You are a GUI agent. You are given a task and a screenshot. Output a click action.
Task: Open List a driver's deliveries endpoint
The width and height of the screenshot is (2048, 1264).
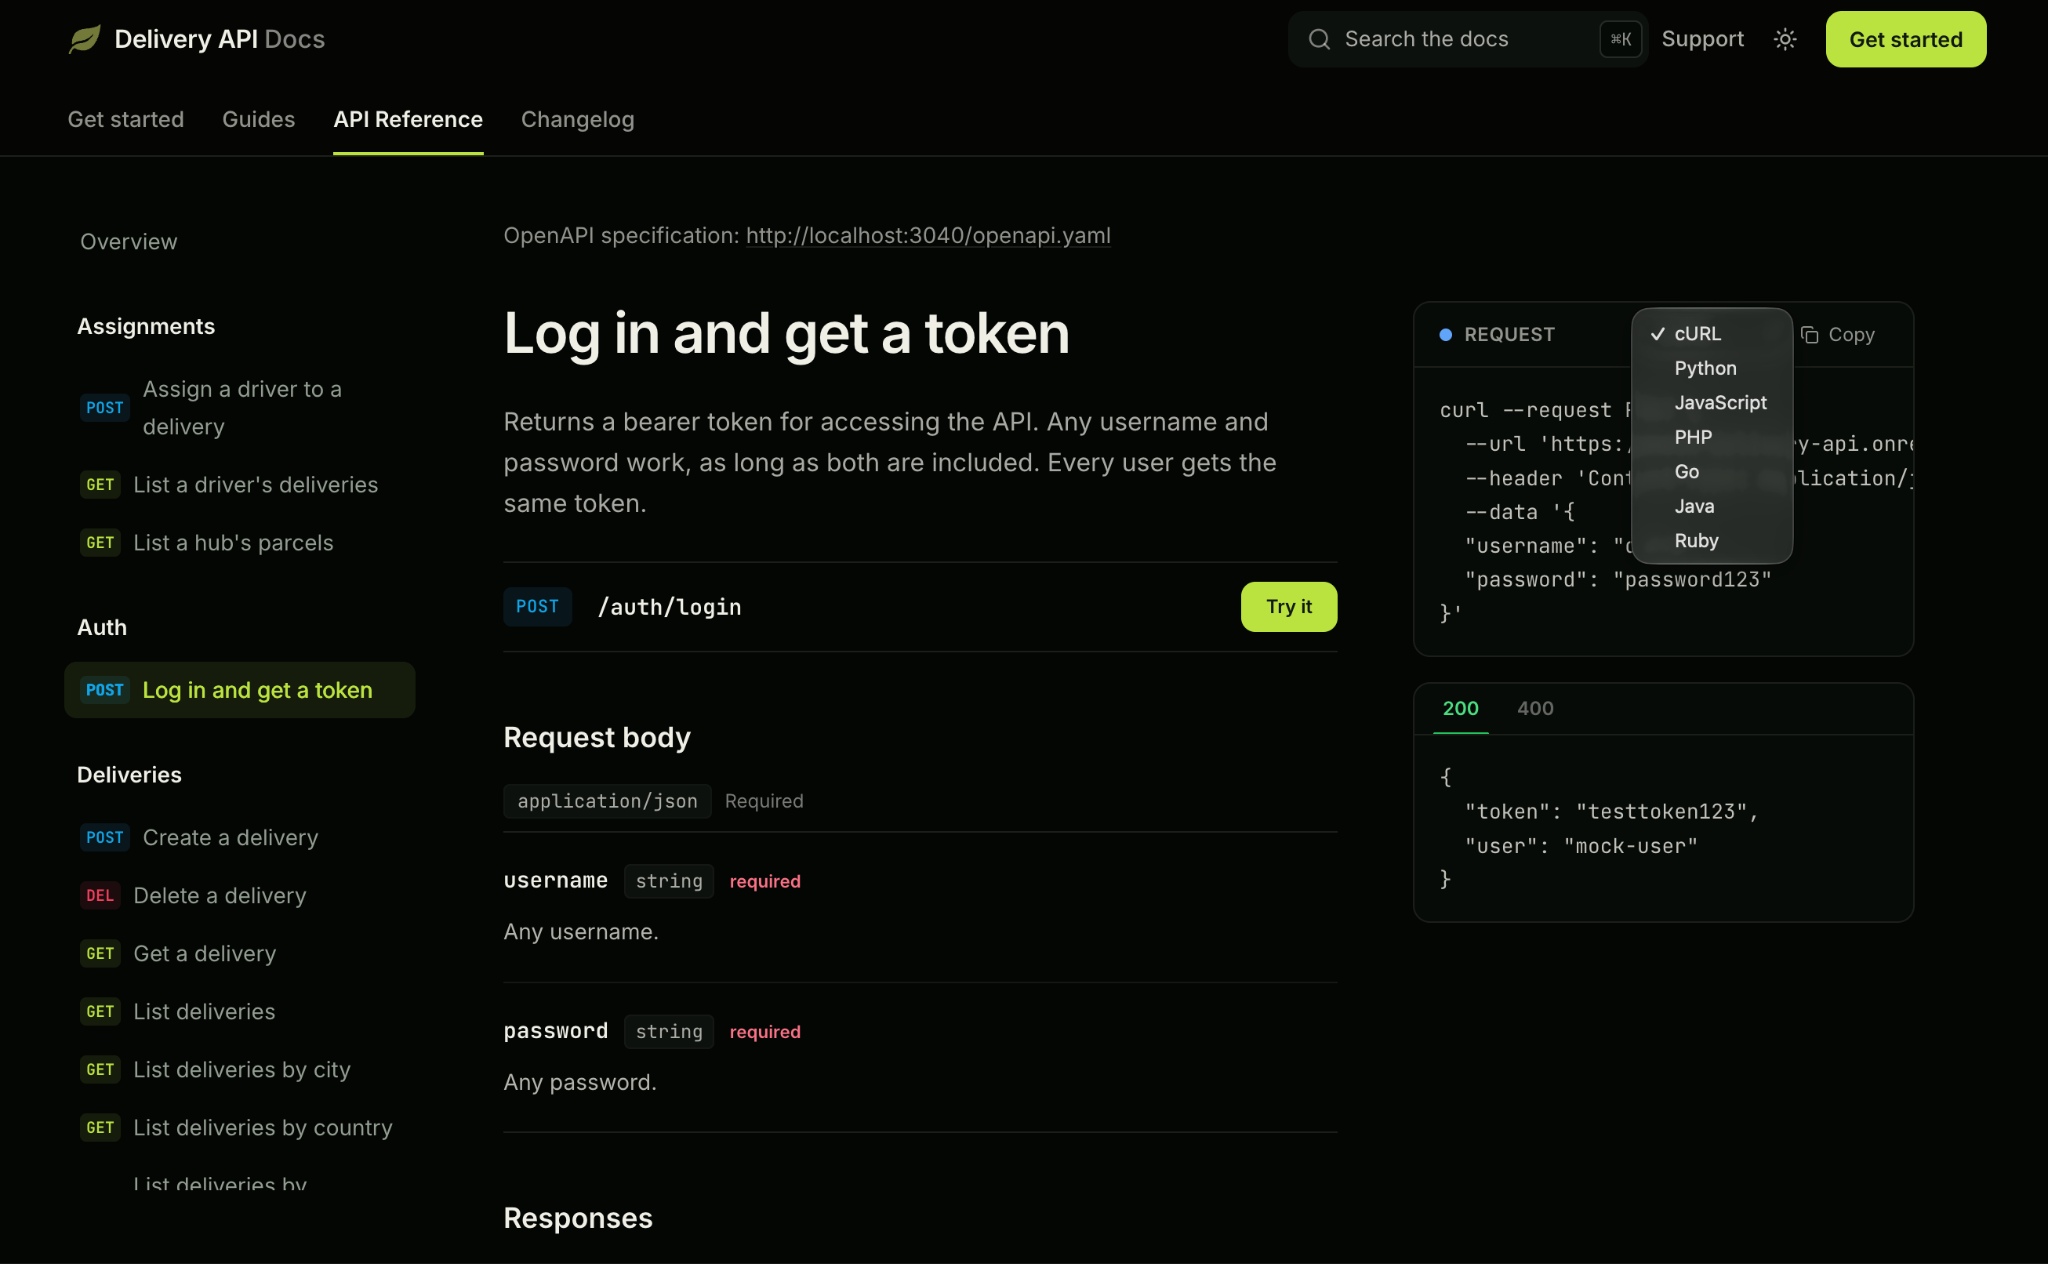[x=240, y=485]
